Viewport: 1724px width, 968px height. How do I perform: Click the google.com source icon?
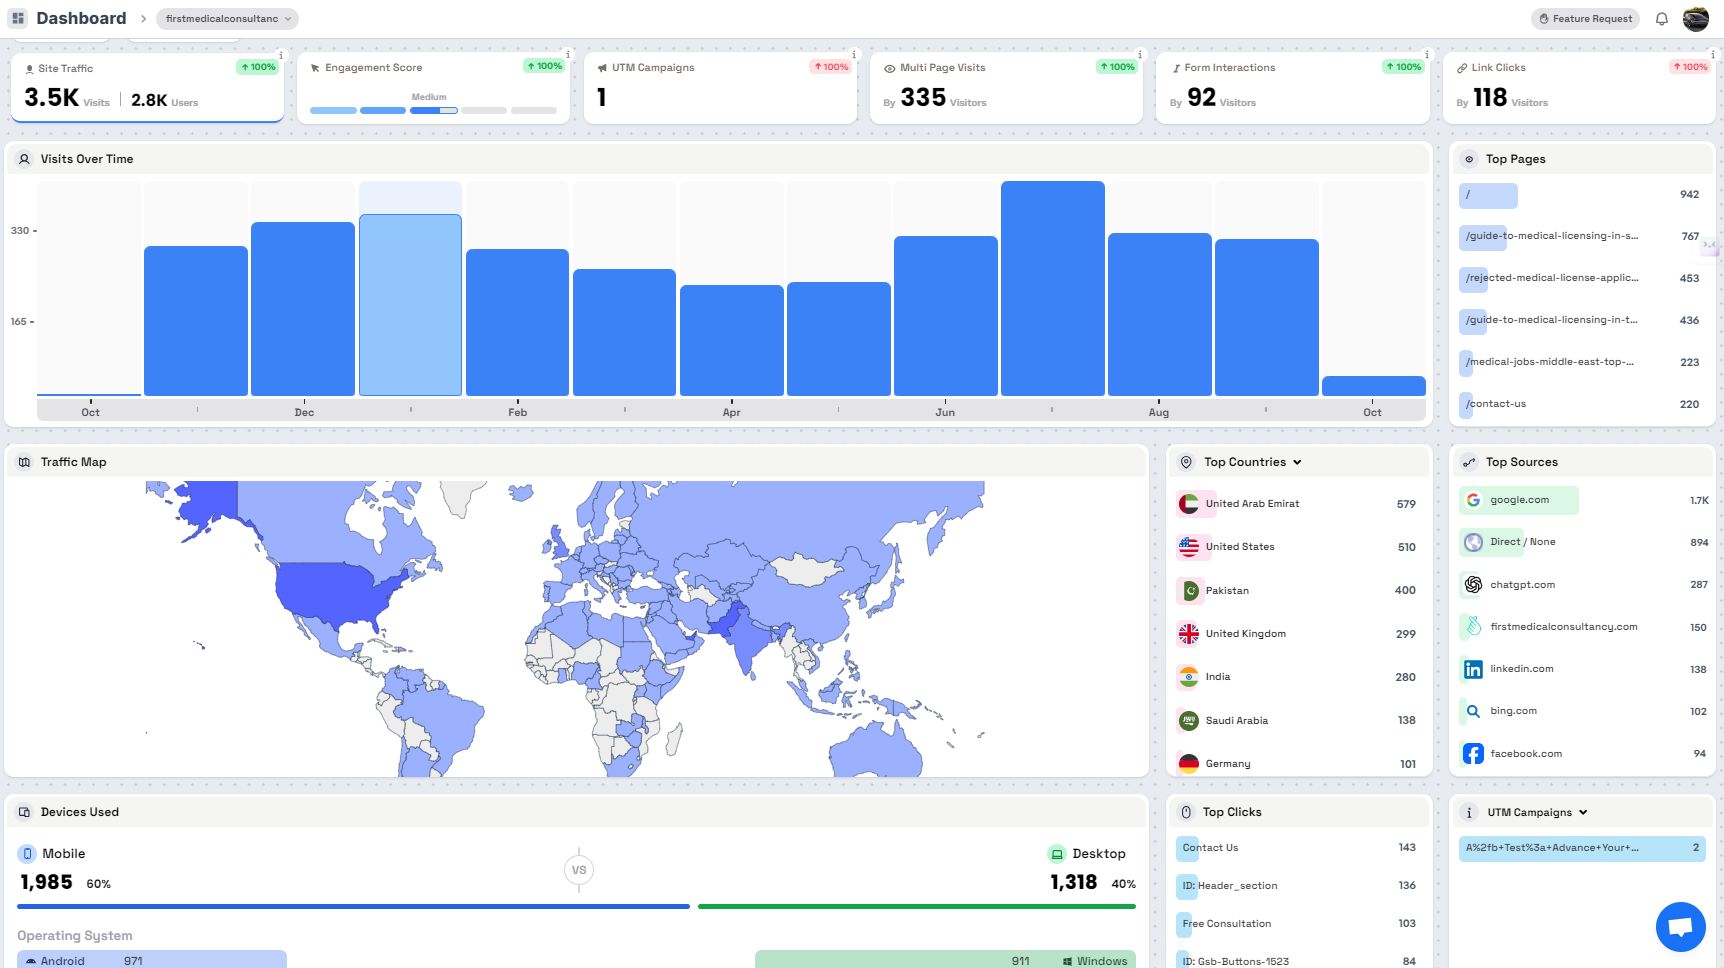(1473, 500)
